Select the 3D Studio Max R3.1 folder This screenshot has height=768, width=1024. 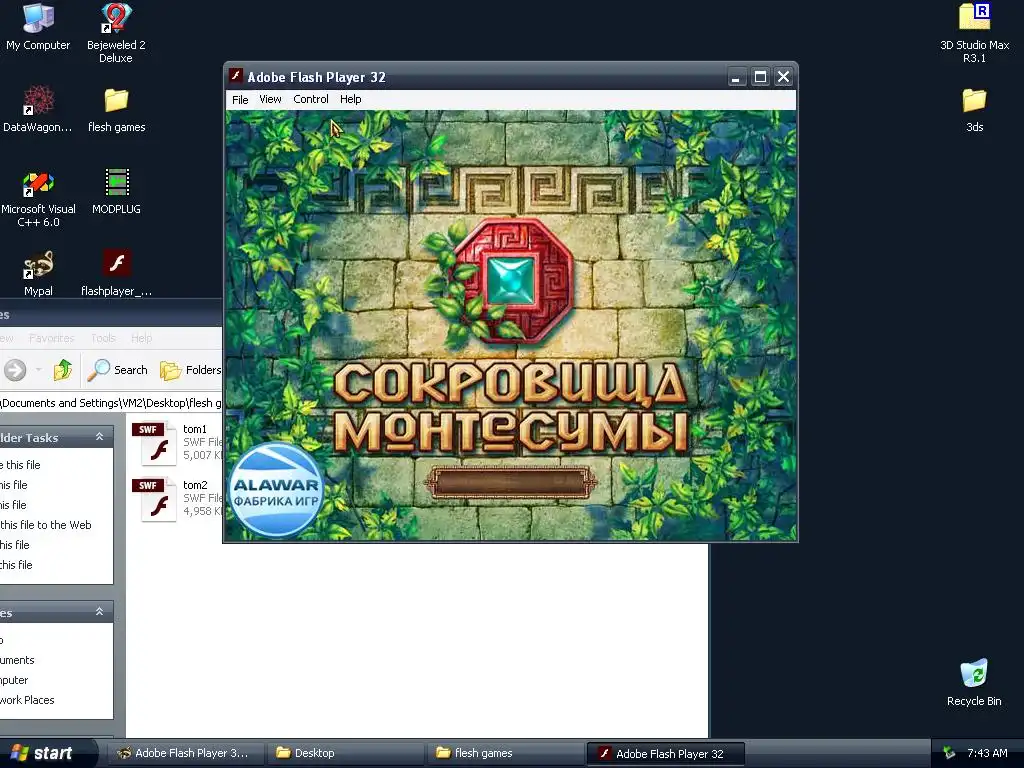point(974,31)
